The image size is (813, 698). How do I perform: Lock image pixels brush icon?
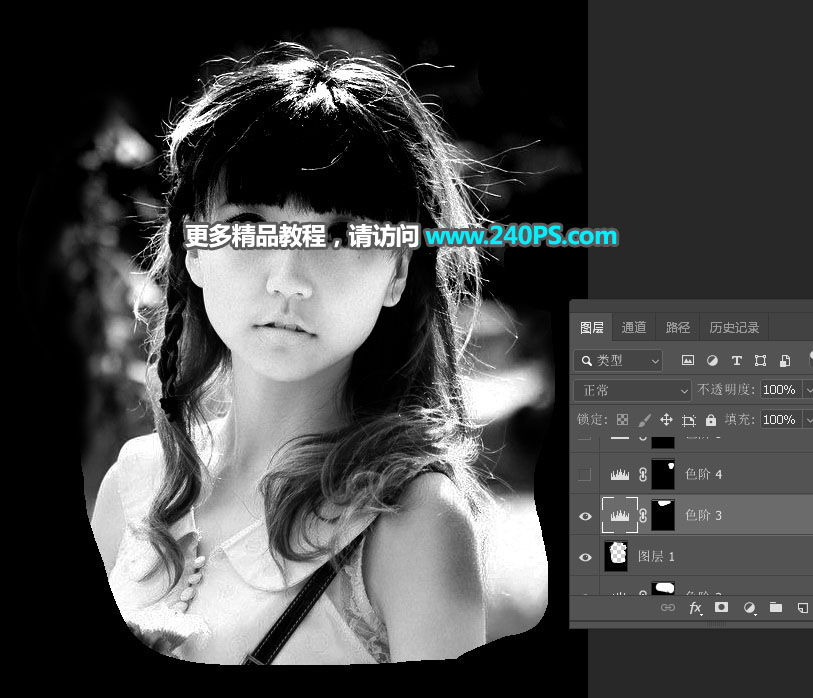click(x=644, y=420)
